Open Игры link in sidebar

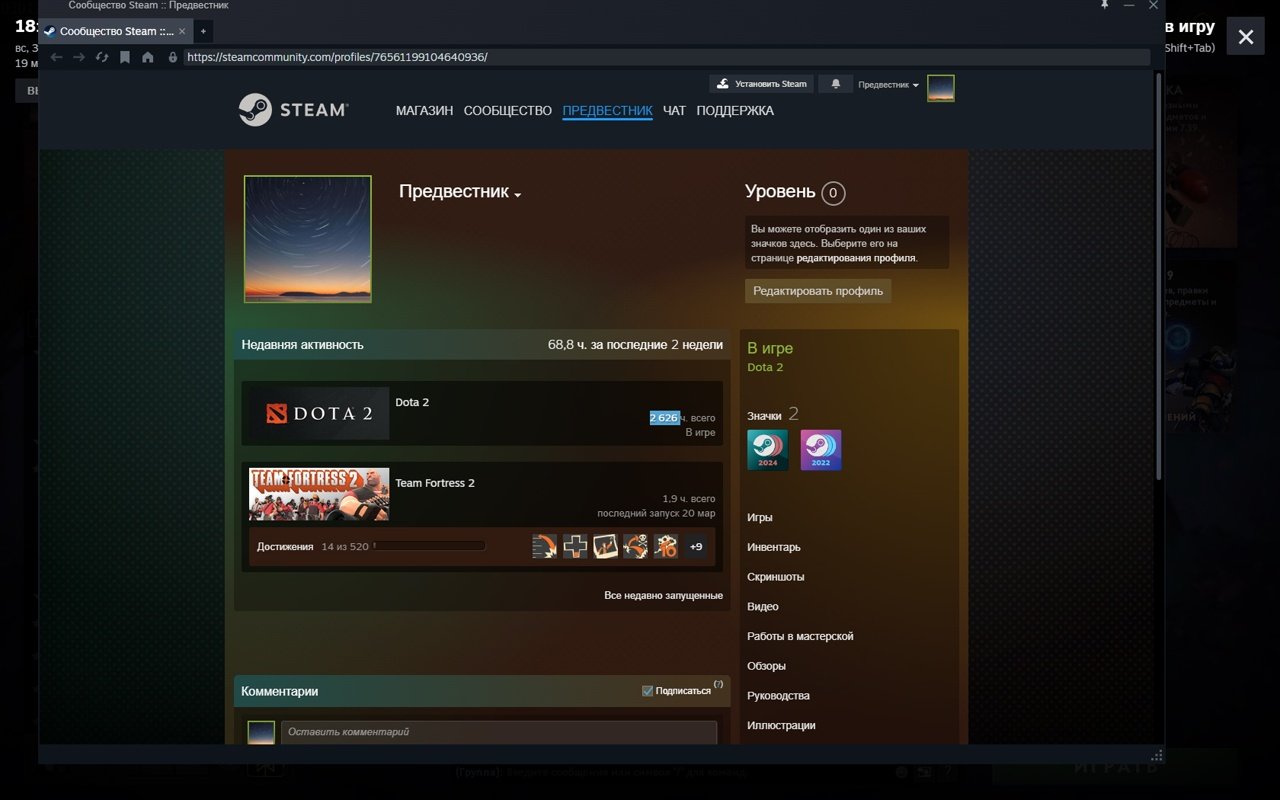point(760,518)
